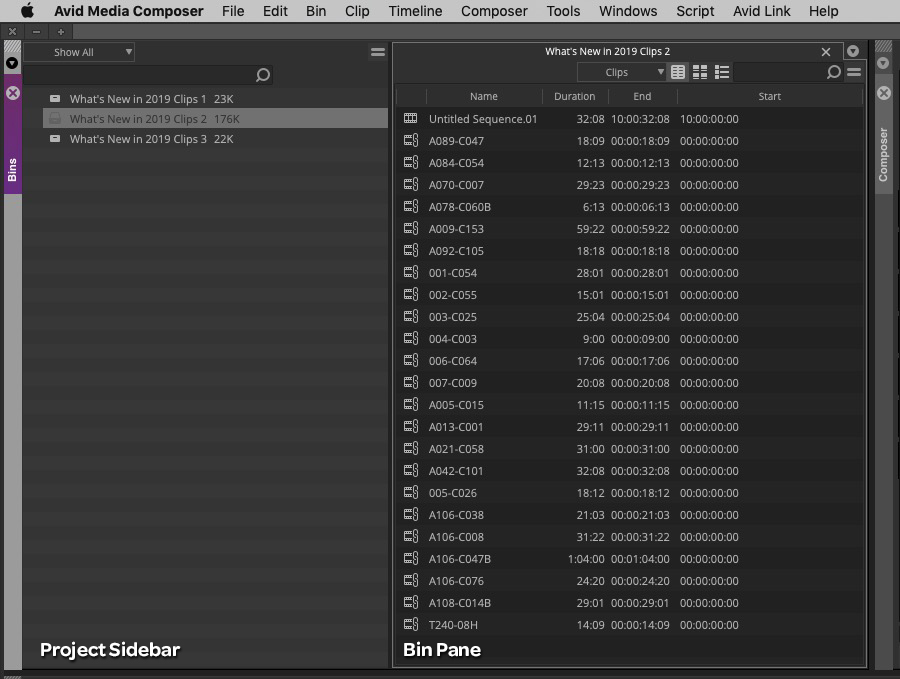Click the clip icon for 003-C025
900x679 pixels.
(x=410, y=317)
